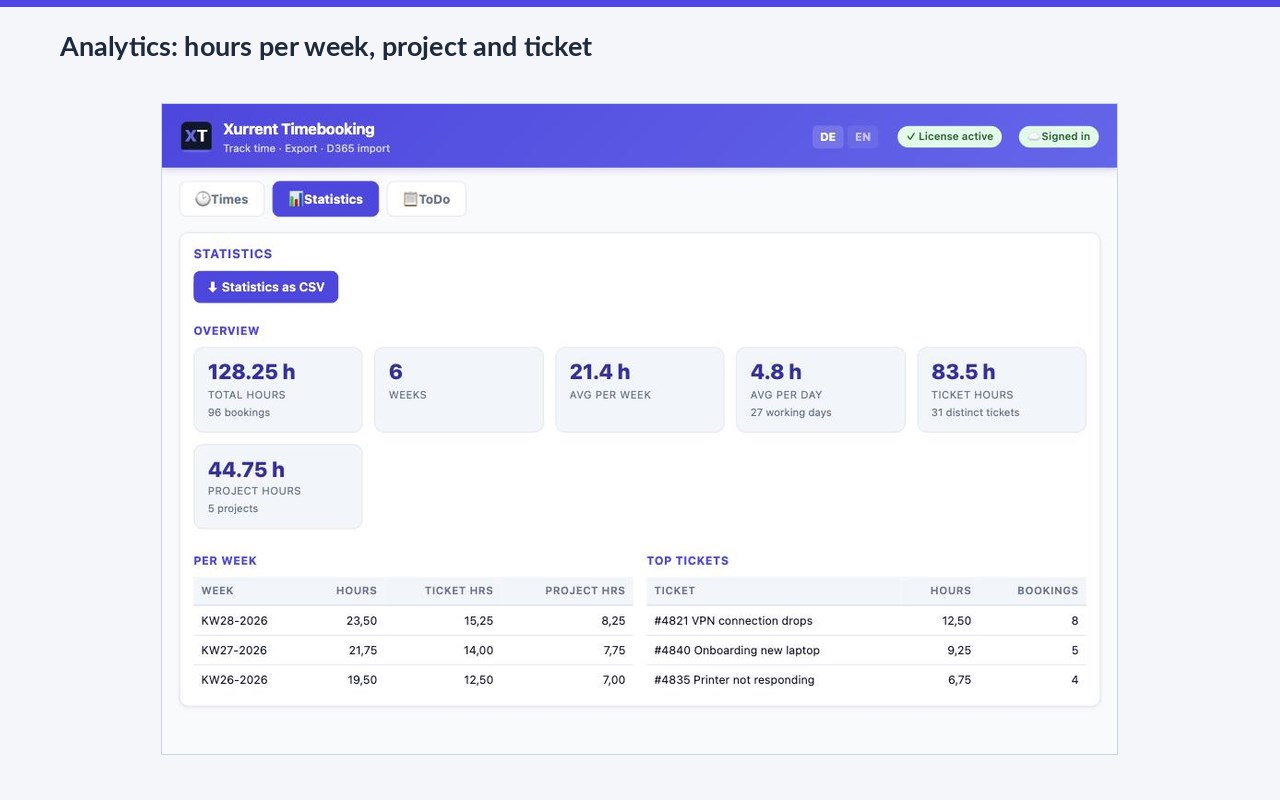1280x800 pixels.
Task: Select the Statistics tab
Action: coord(325,199)
